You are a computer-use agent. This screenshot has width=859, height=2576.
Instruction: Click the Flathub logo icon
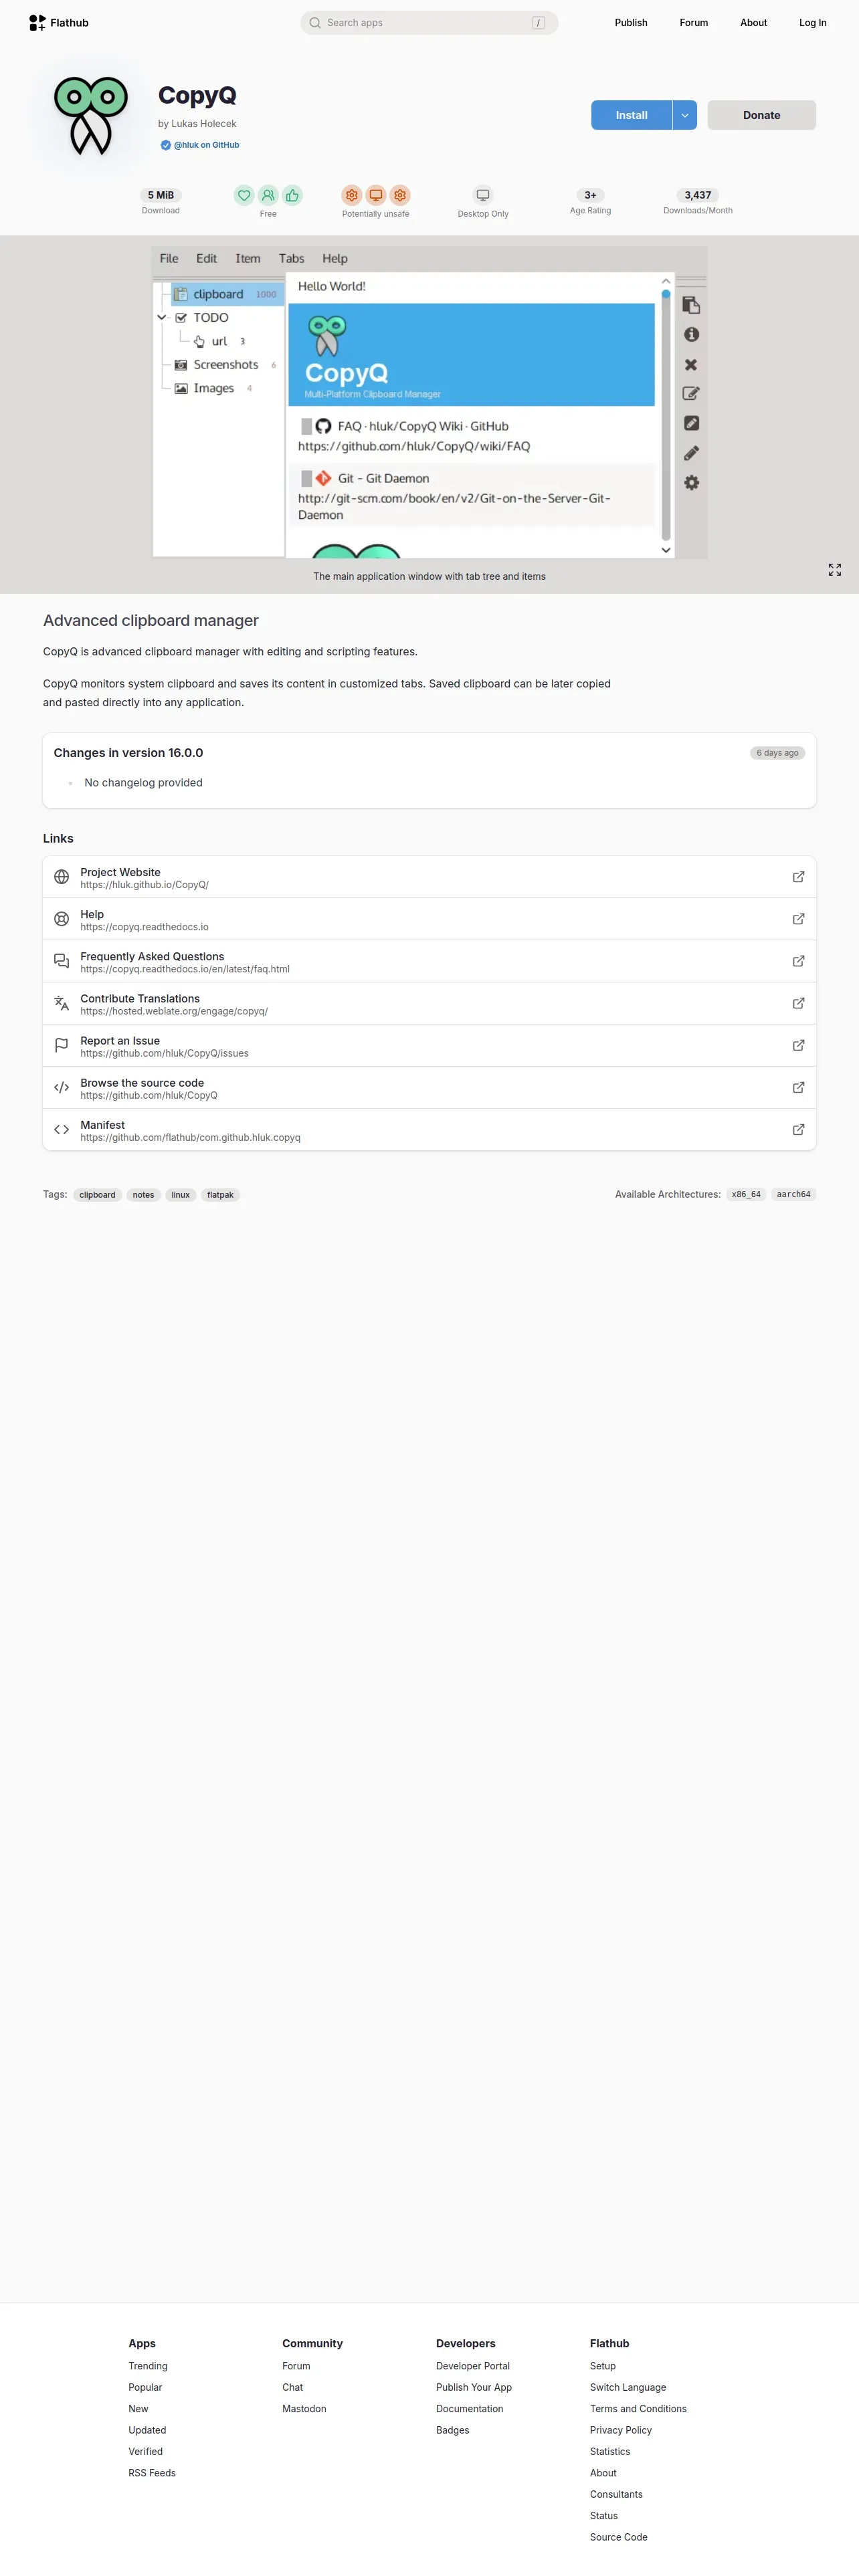coord(37,23)
